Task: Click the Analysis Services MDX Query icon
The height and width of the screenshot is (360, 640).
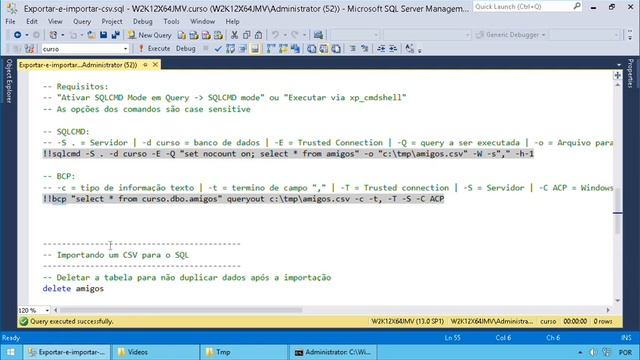Action: [x=194, y=36]
